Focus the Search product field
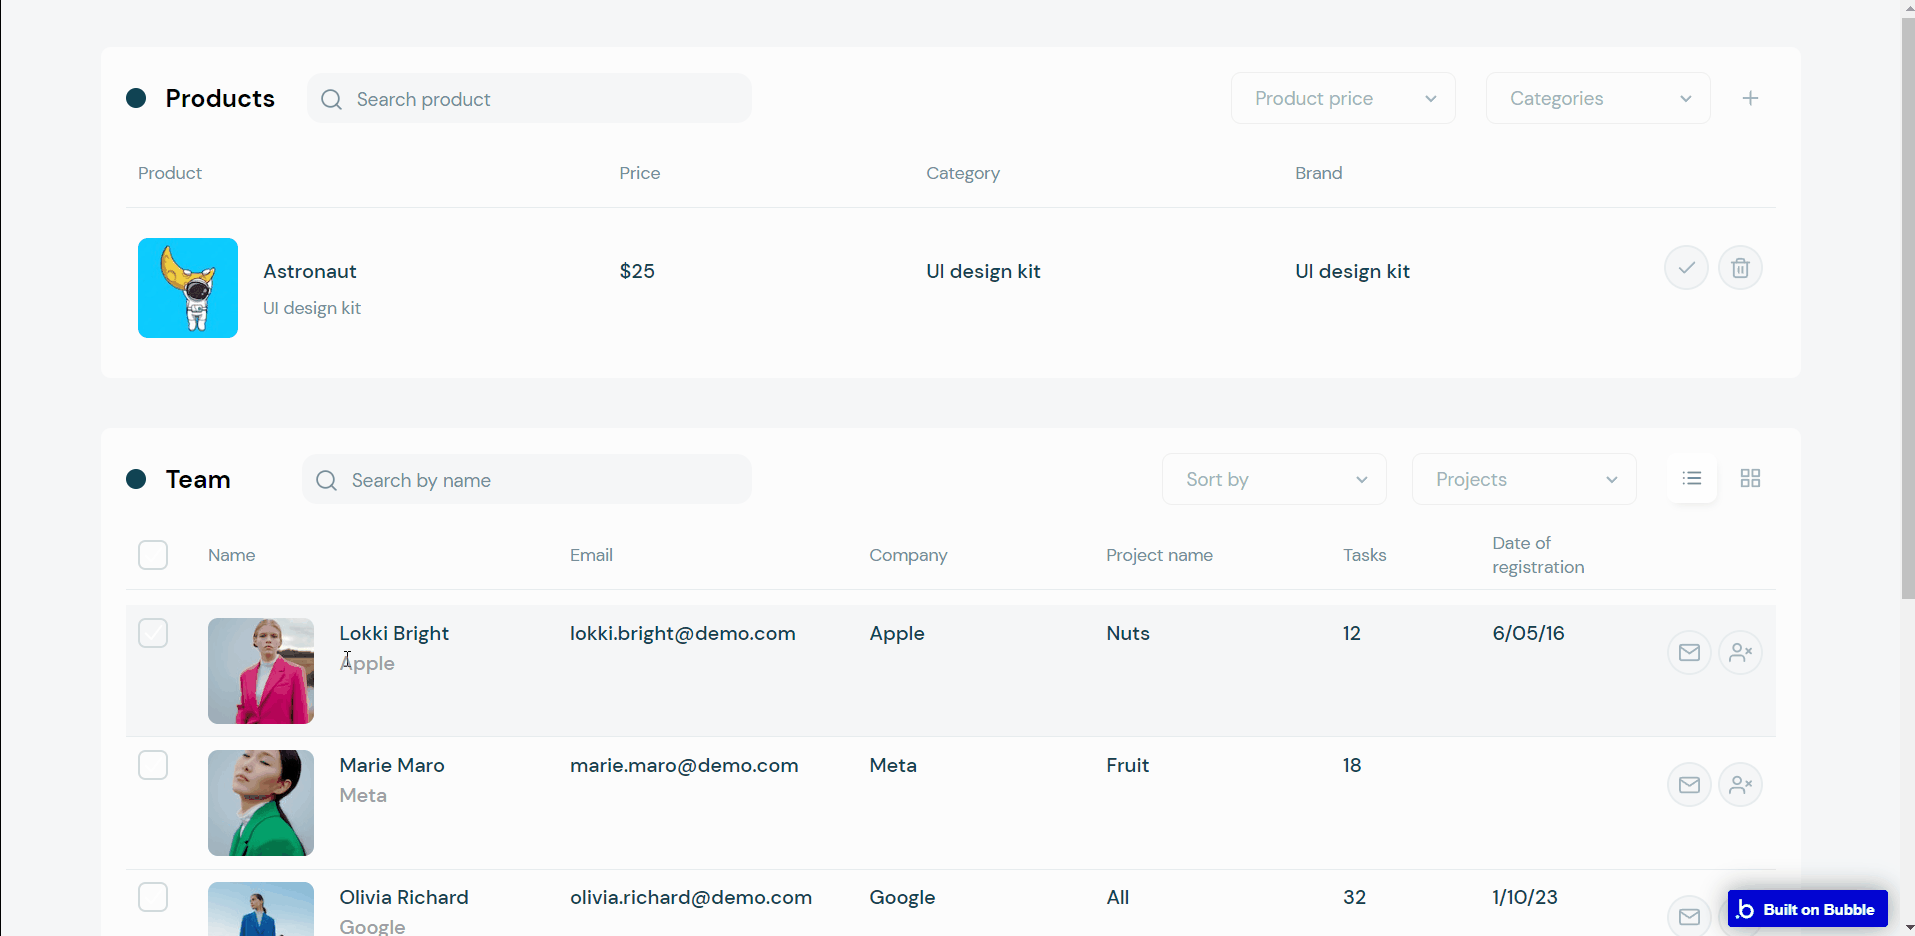This screenshot has width=1915, height=936. point(529,98)
